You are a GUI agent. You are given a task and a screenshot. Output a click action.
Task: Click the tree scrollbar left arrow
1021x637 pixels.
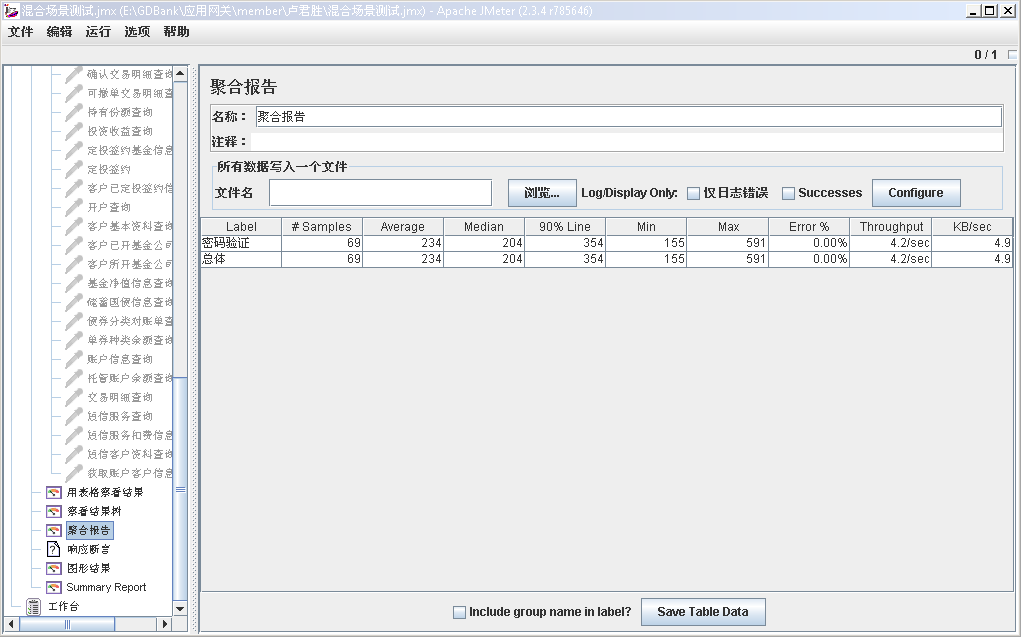[11, 624]
